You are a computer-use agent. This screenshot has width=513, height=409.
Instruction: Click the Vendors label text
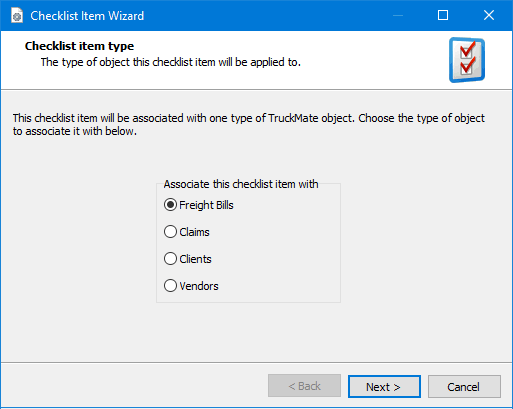tap(199, 286)
